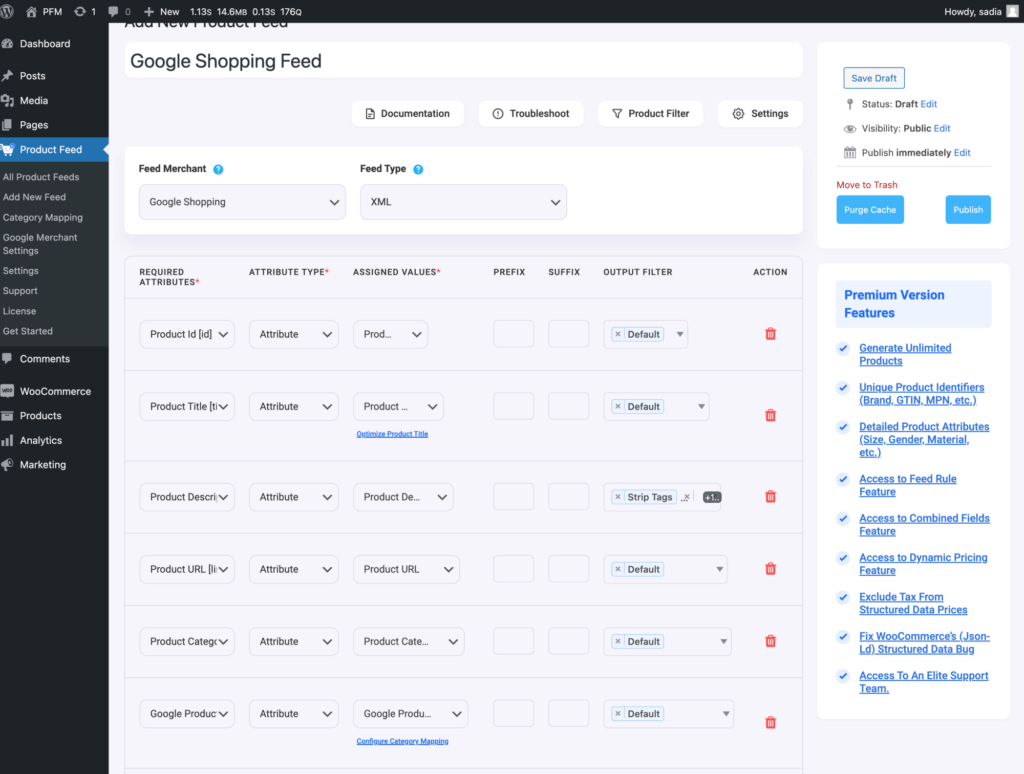This screenshot has width=1024, height=774.
Task: Click the Visibility eye icon
Action: (850, 129)
